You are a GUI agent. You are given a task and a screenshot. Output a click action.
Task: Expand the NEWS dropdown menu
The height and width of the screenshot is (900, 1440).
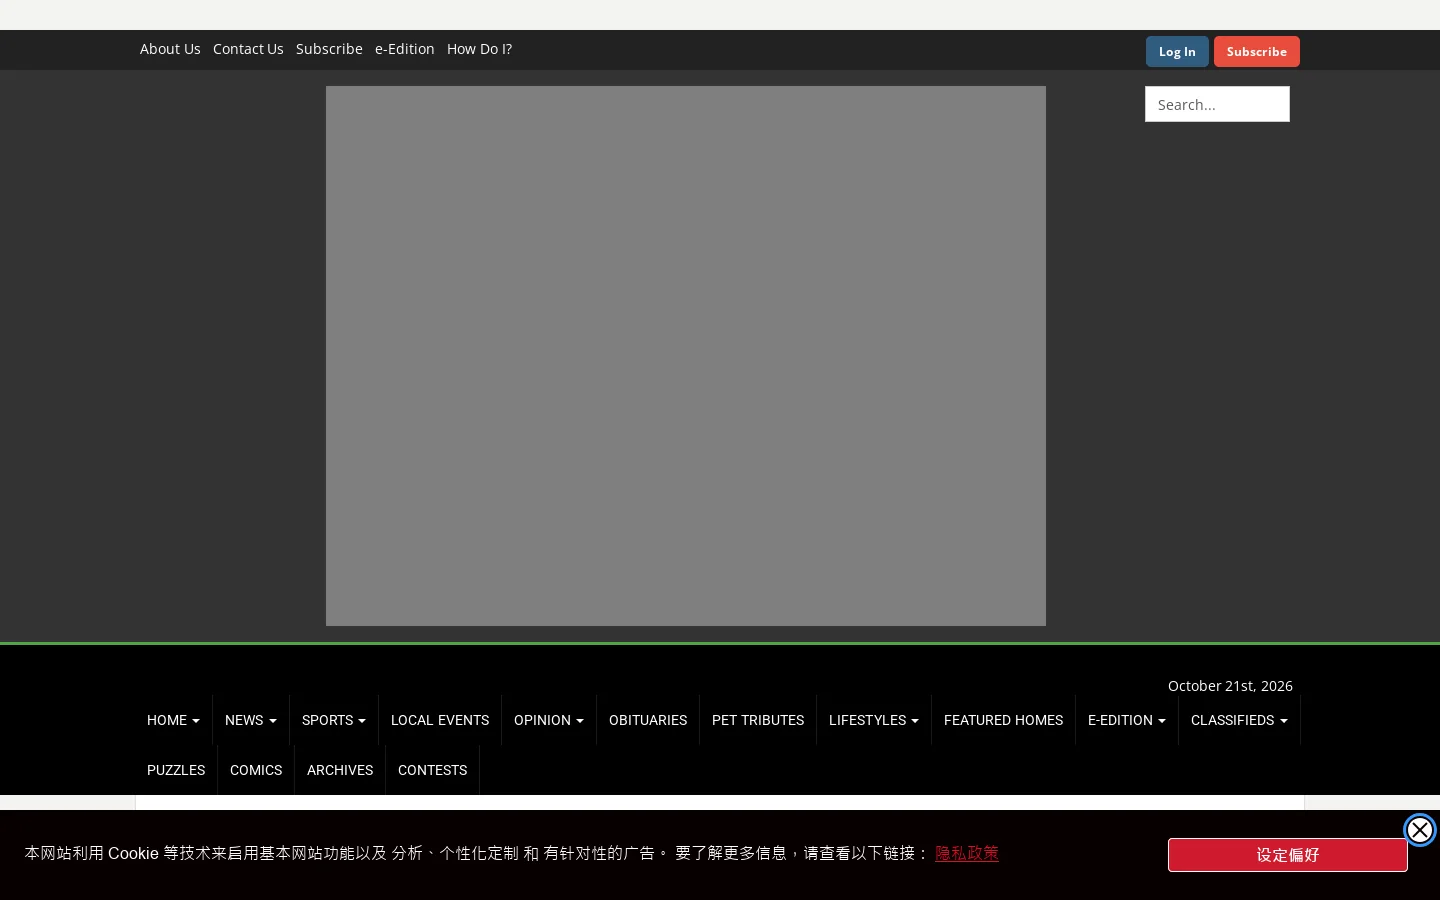[251, 720]
